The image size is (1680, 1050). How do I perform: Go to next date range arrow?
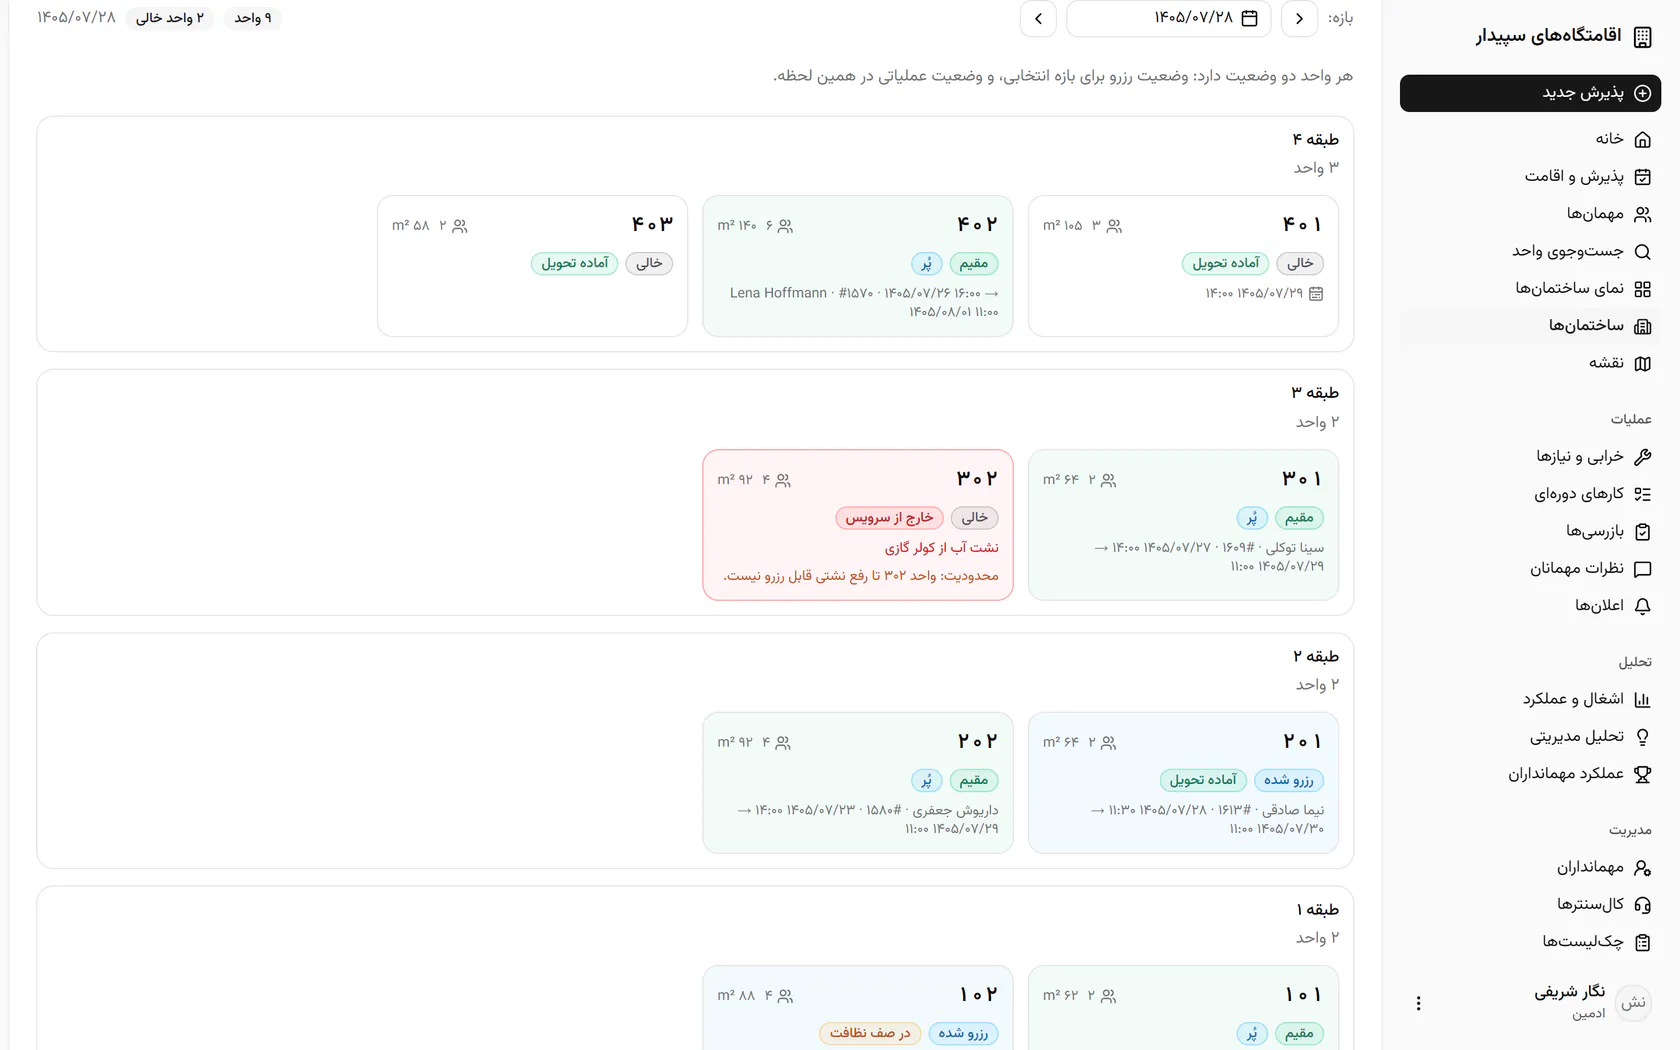click(x=1299, y=18)
